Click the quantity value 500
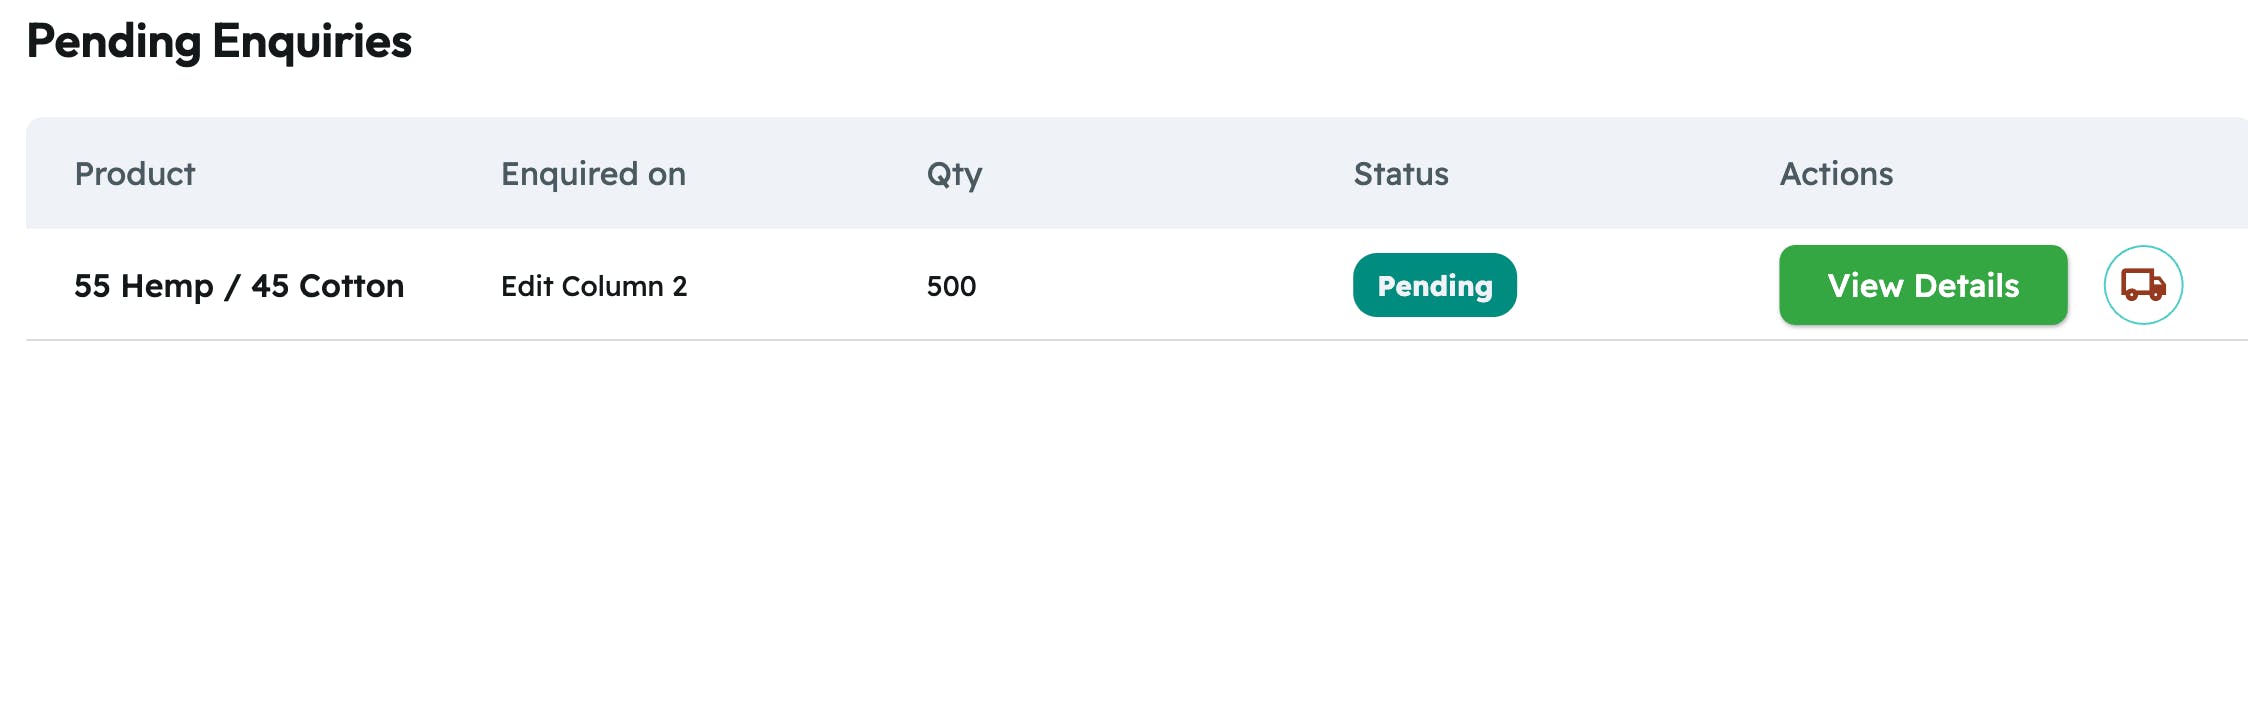This screenshot has height=712, width=2248. (951, 286)
